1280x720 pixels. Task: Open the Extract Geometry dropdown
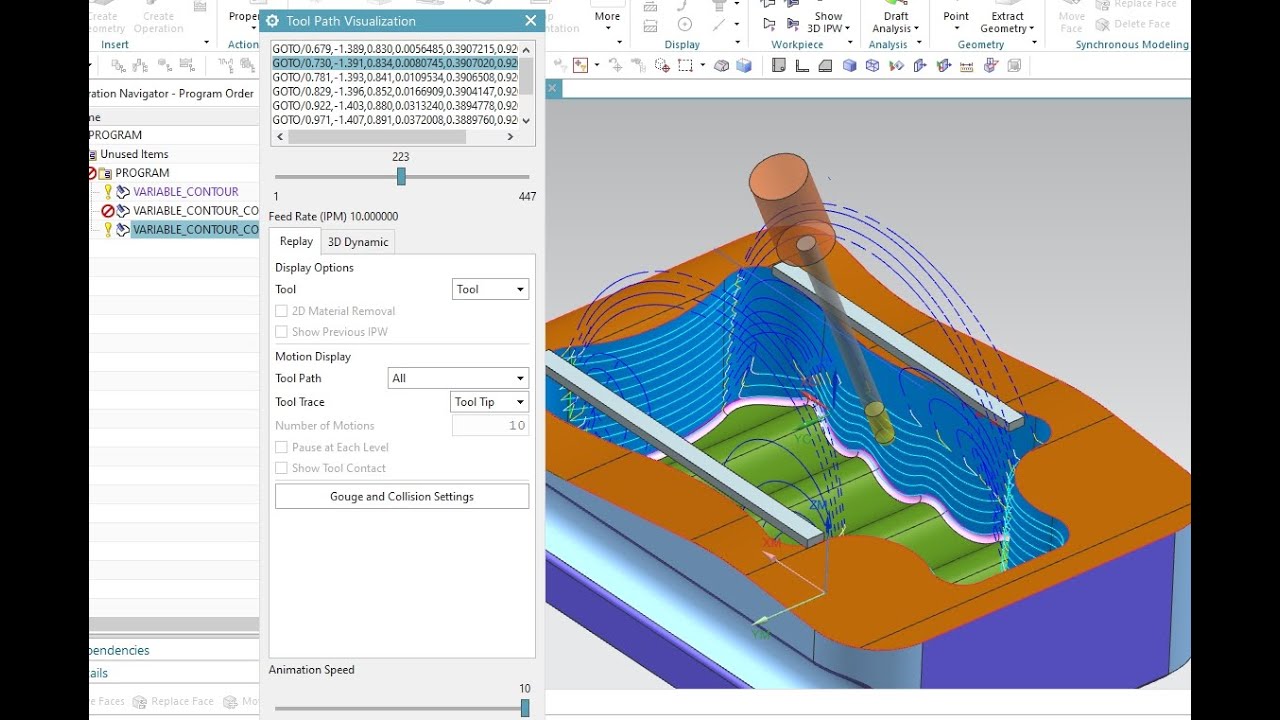[x=1008, y=23]
